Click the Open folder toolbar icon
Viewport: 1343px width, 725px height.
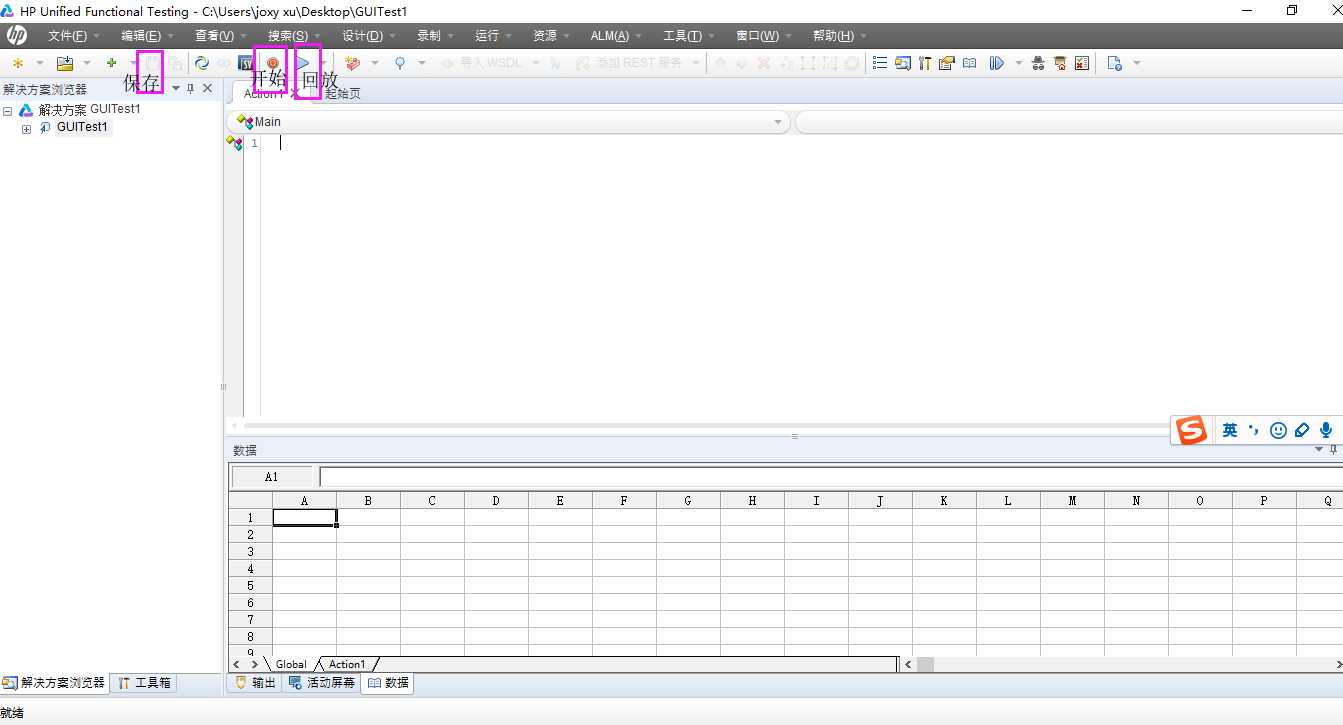coord(64,63)
